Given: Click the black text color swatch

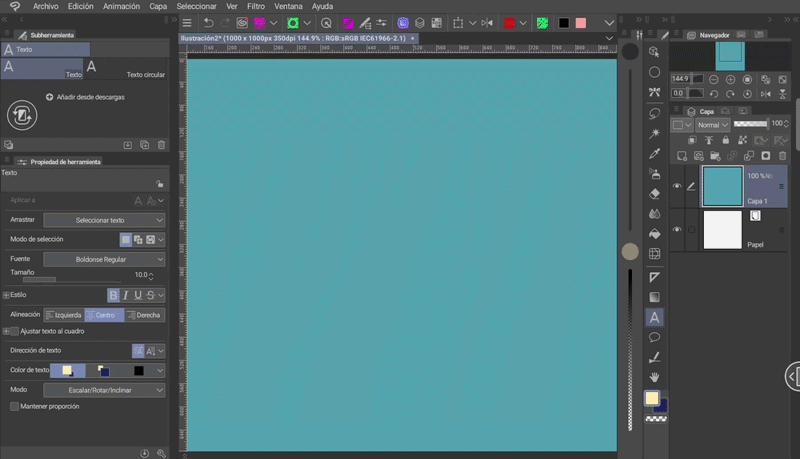Looking at the screenshot, I should [139, 370].
